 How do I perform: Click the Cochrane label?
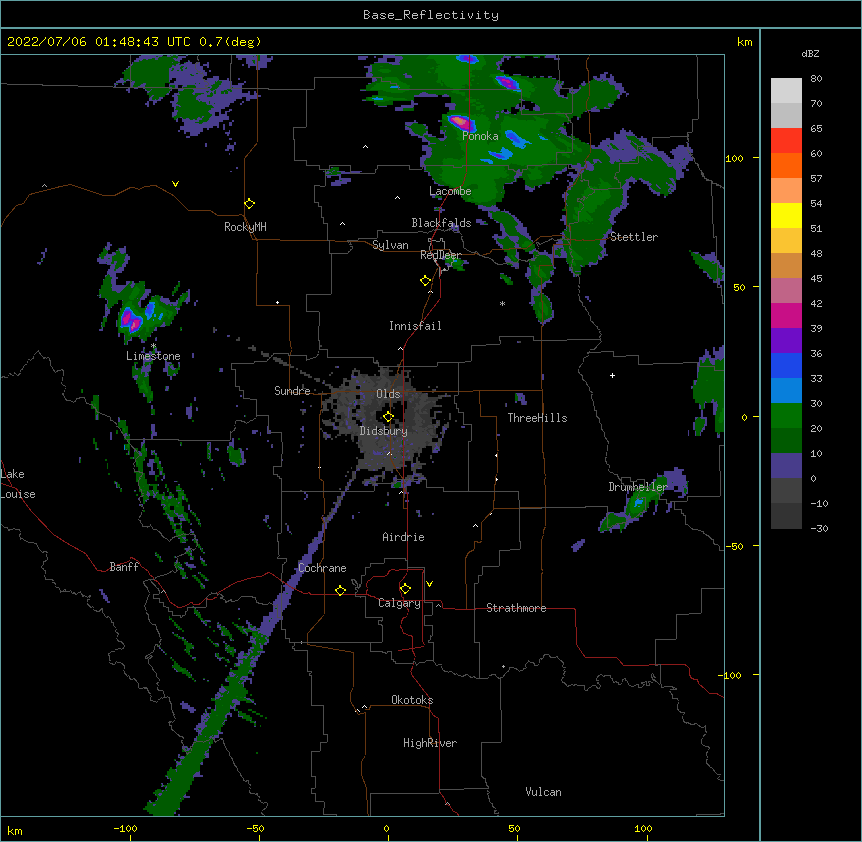(x=322, y=568)
